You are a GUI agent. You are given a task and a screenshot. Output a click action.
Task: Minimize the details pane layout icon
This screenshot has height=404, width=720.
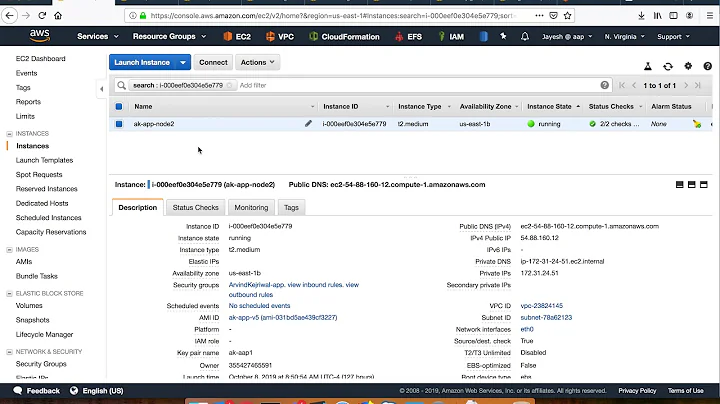(x=680, y=185)
